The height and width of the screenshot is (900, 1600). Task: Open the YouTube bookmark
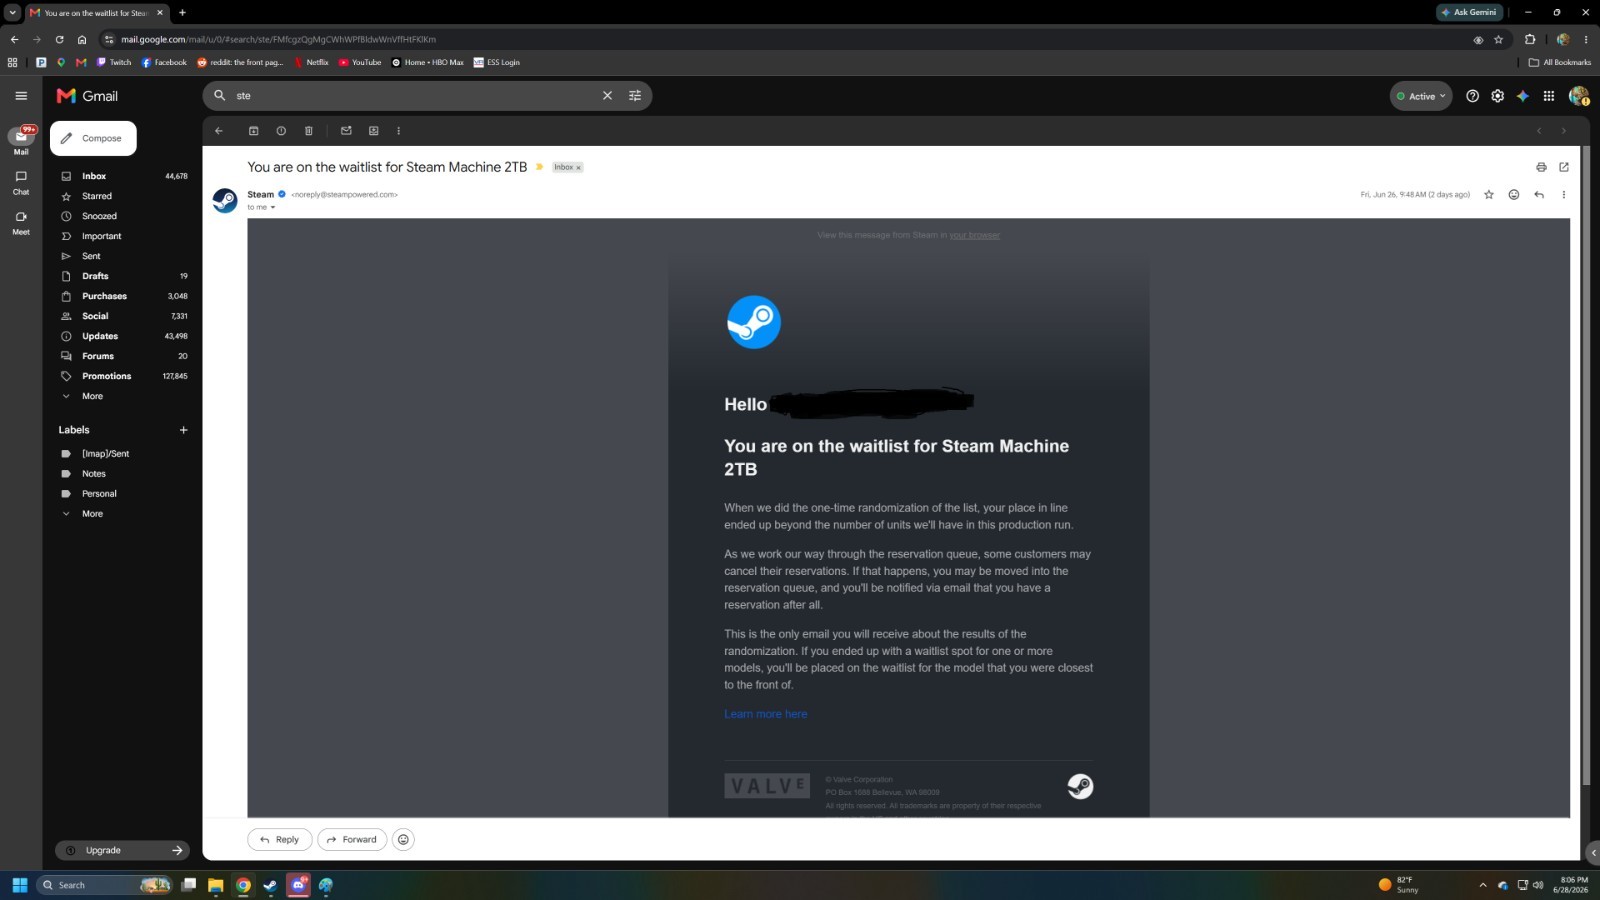tap(360, 62)
